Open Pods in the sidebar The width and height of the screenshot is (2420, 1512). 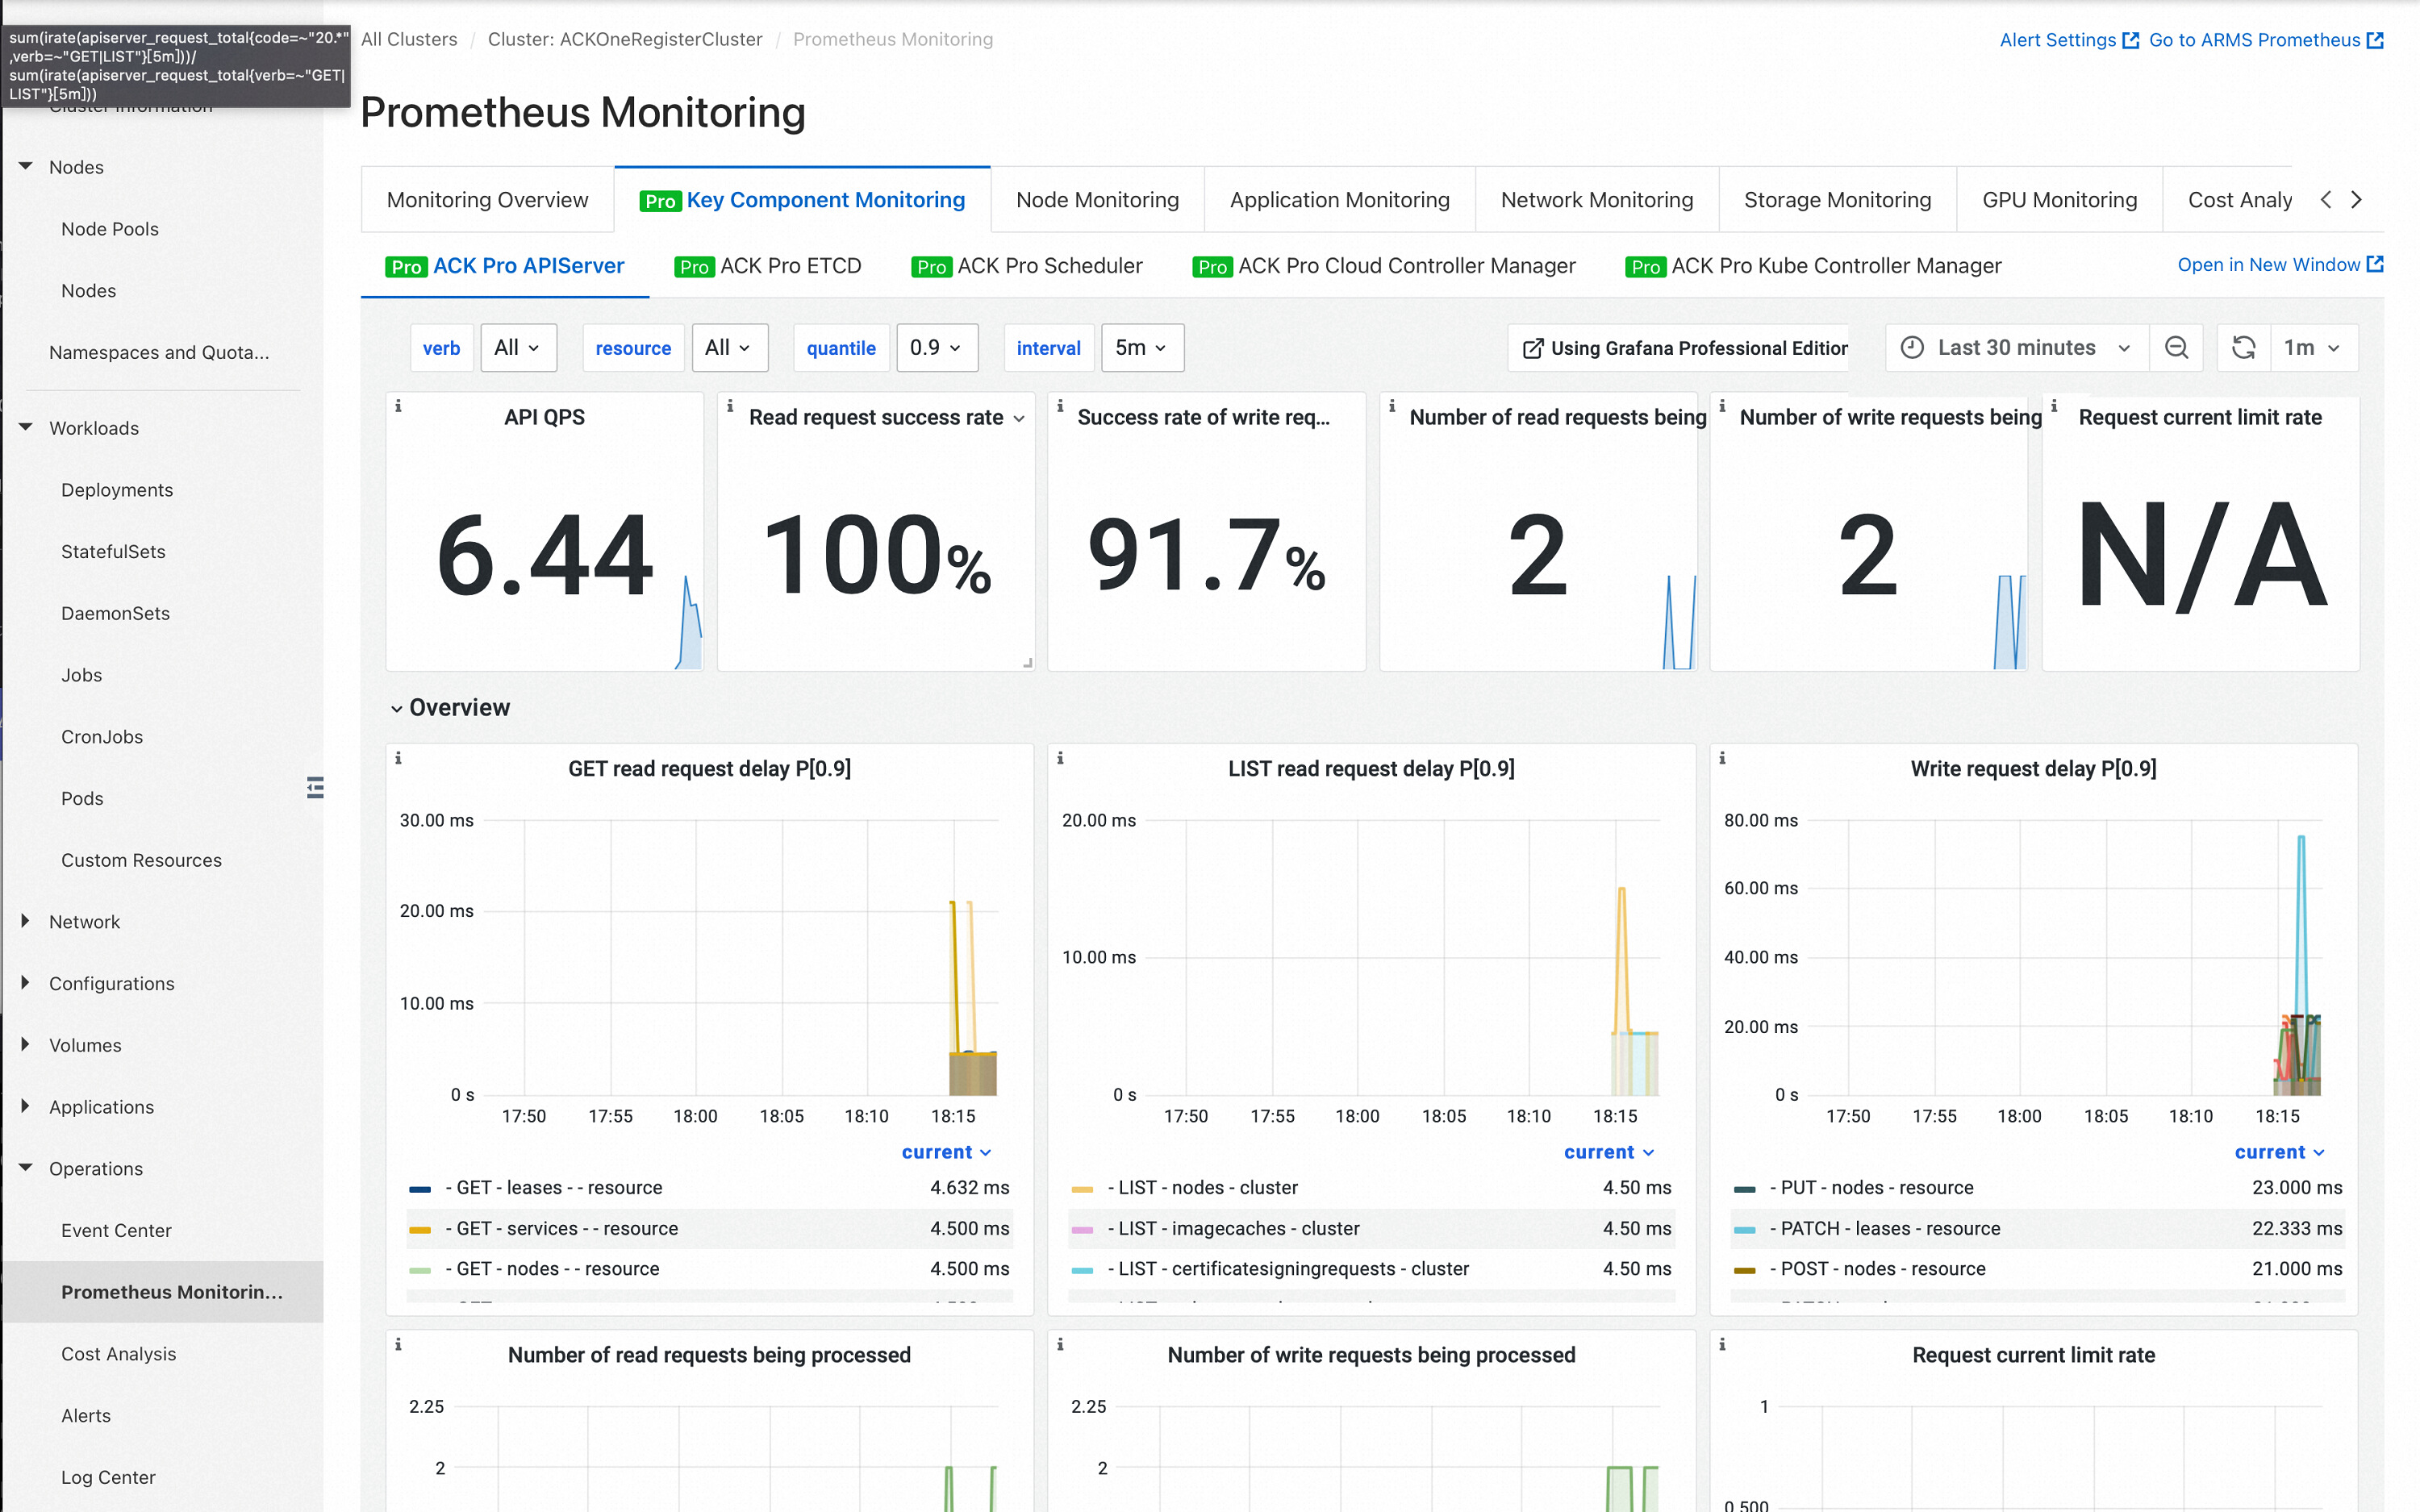point(82,798)
